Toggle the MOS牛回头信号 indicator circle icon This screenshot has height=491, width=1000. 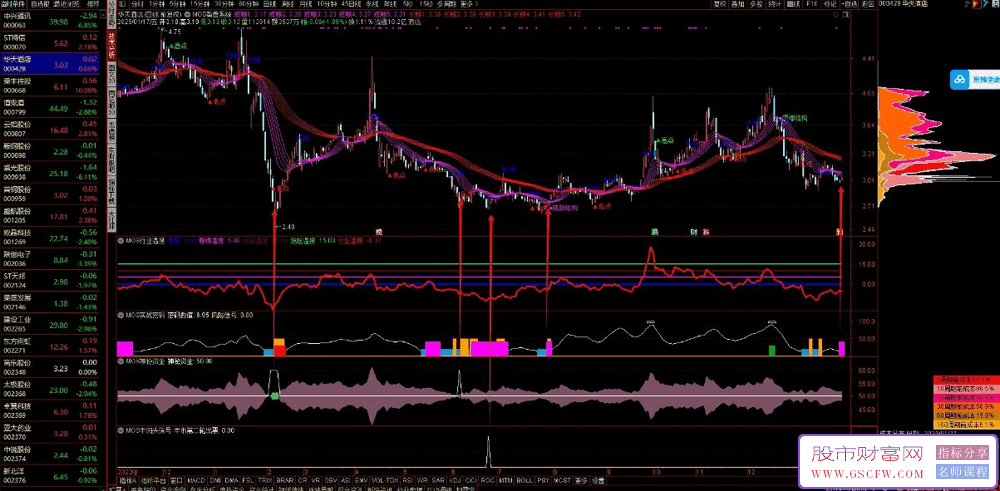point(121,430)
